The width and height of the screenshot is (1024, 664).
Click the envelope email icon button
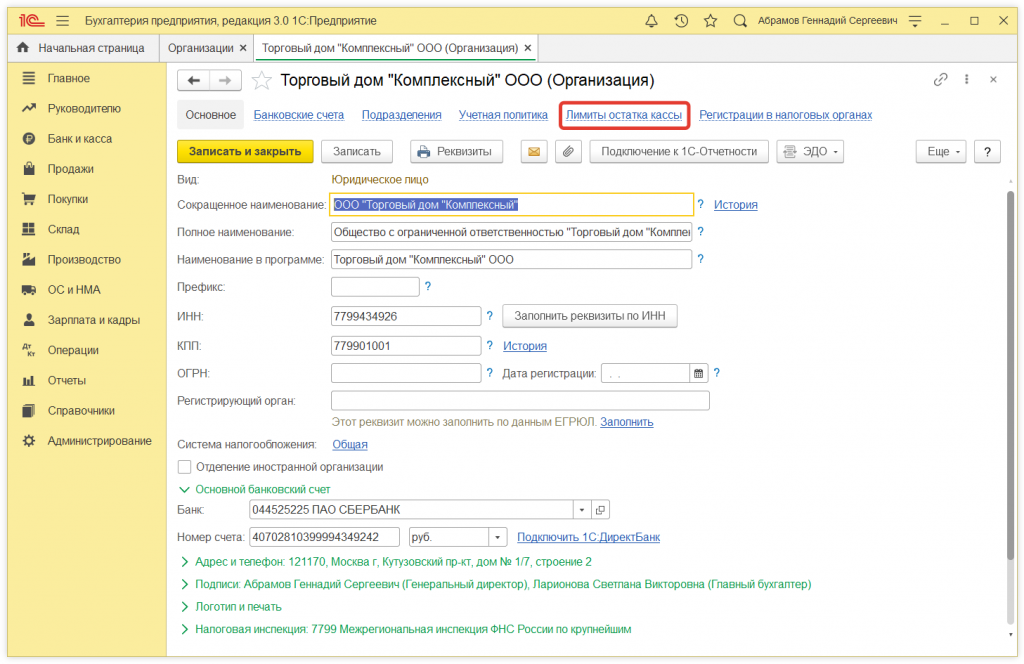coord(534,152)
